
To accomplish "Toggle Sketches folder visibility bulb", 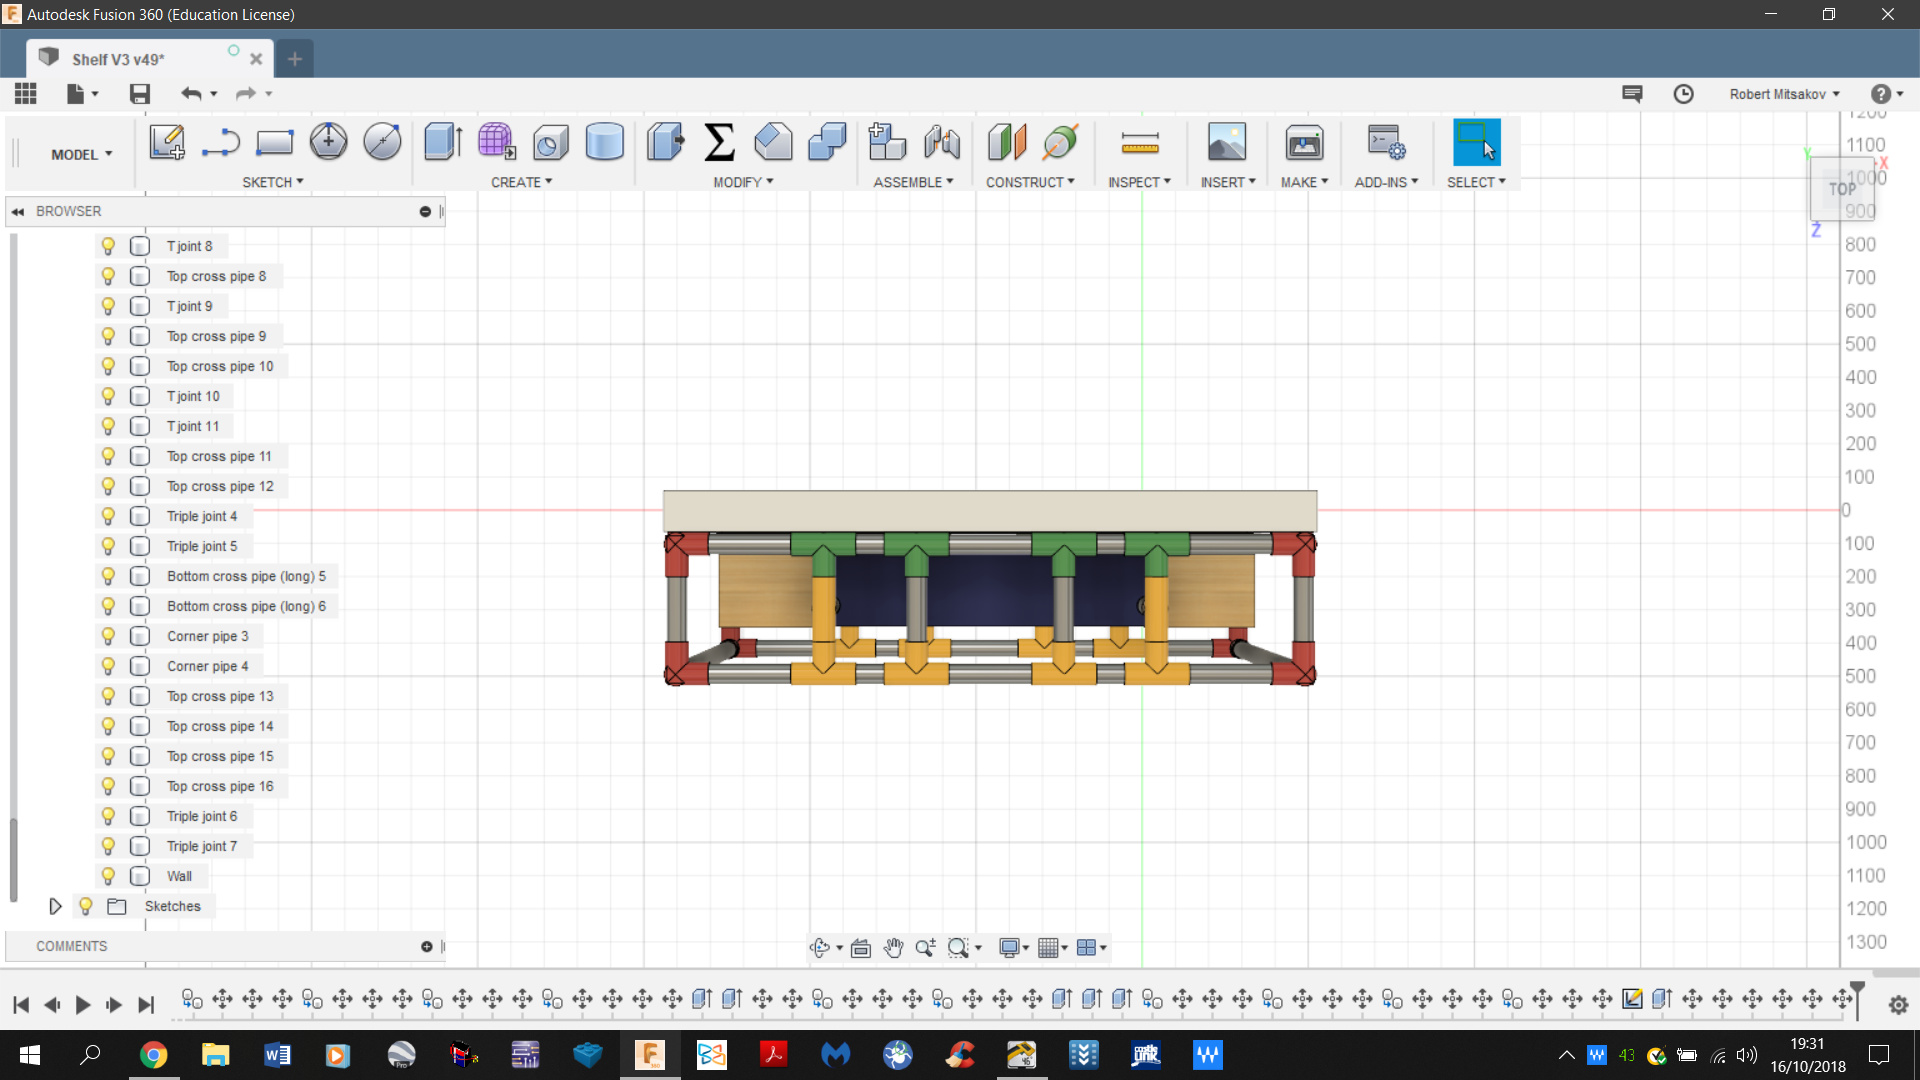I will pos(86,906).
